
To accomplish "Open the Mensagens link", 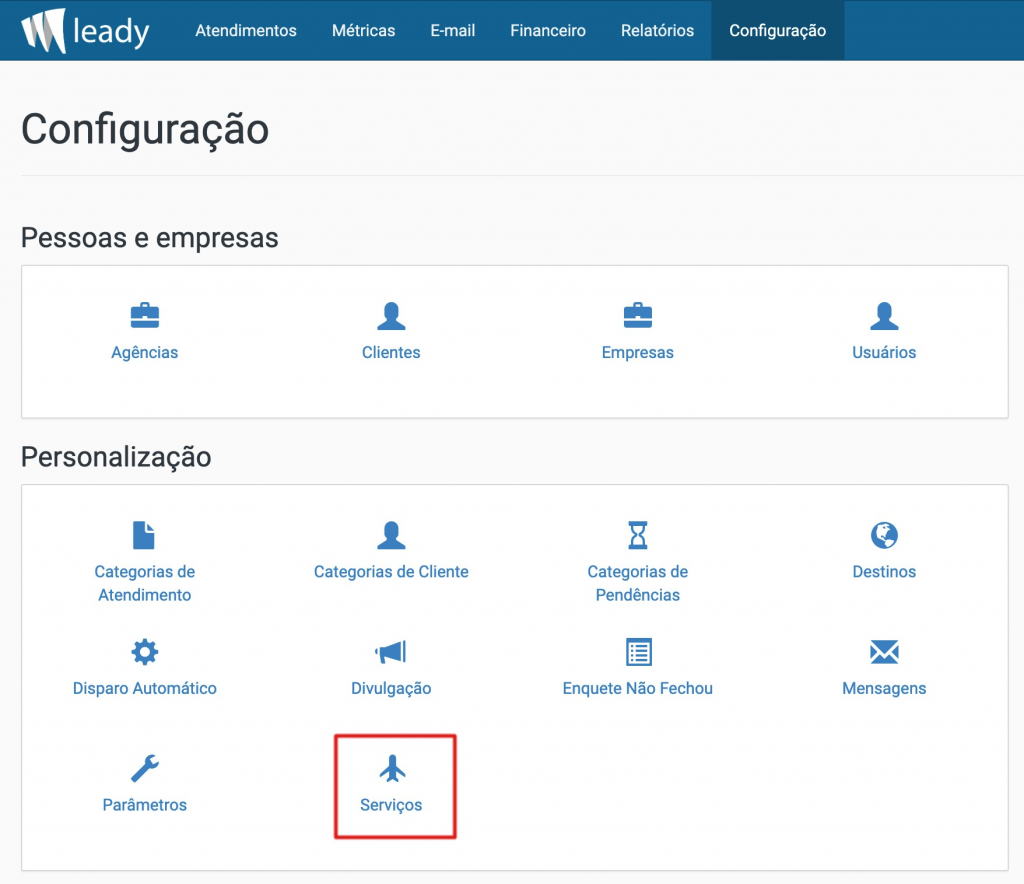I will click(884, 689).
